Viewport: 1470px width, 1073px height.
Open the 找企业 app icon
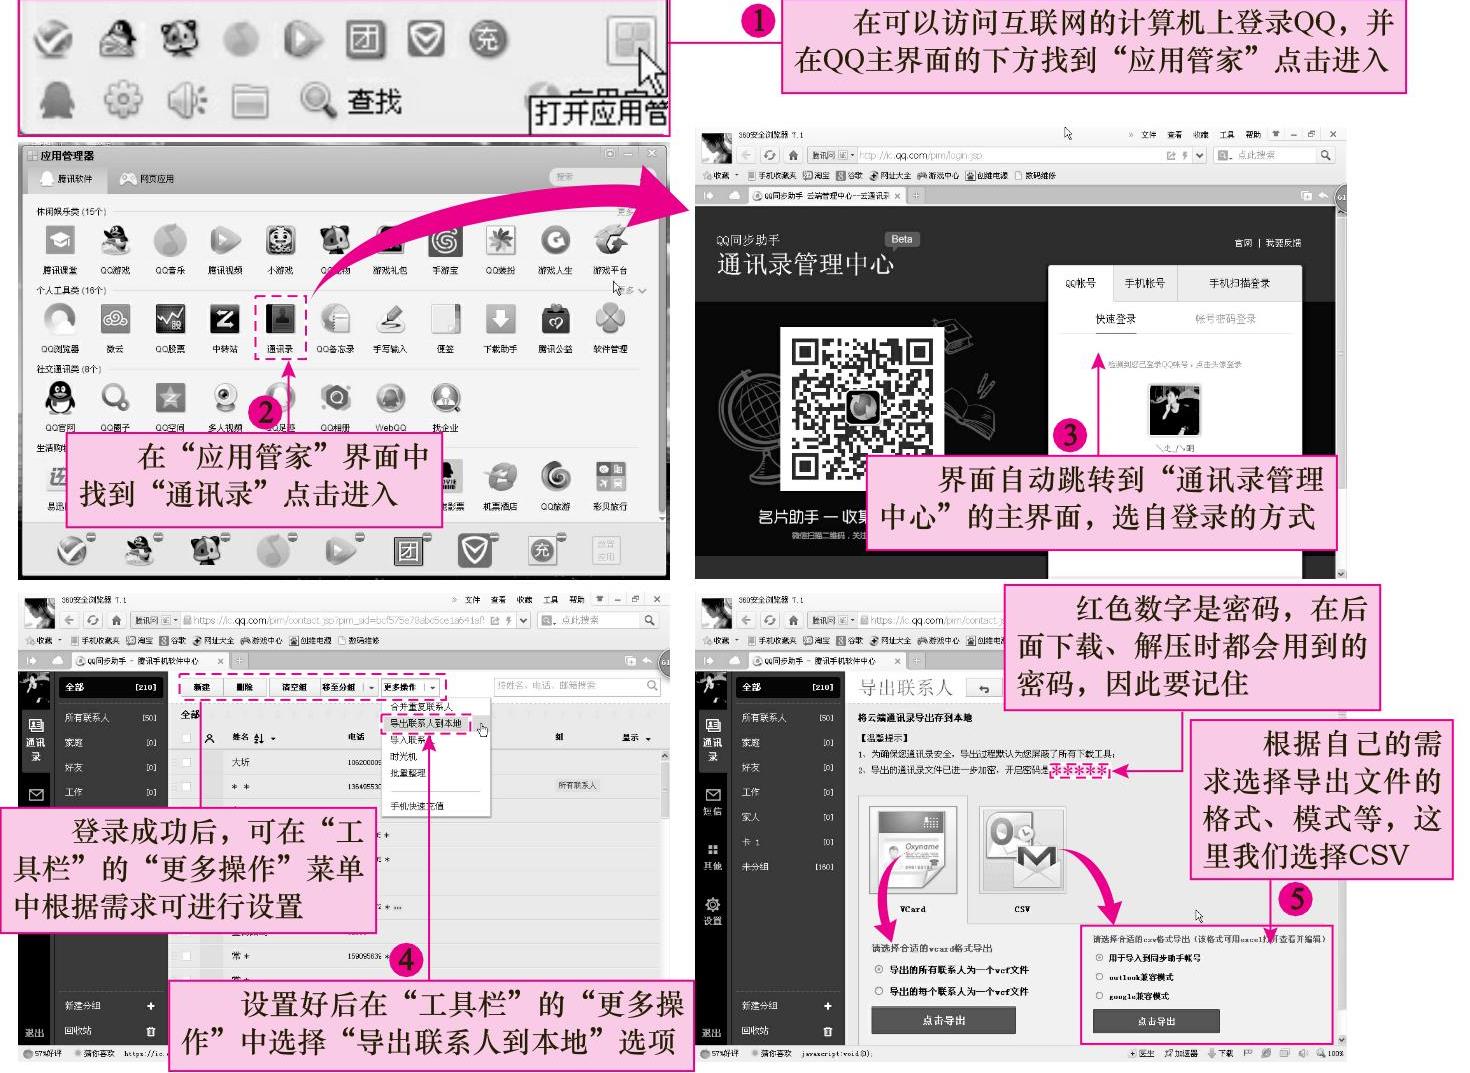[x=445, y=399]
